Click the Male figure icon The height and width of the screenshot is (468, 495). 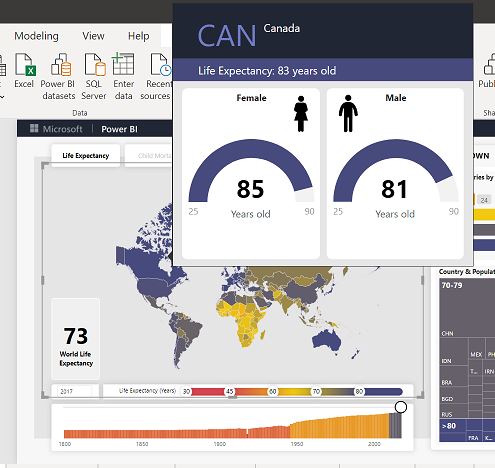(x=348, y=113)
